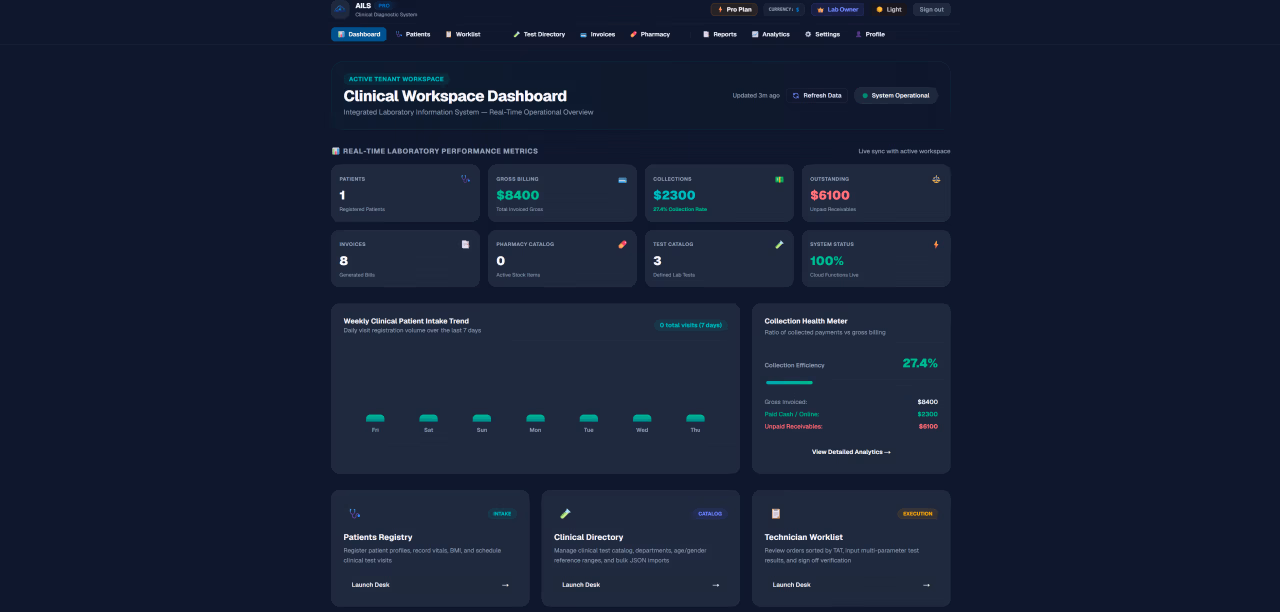This screenshot has width=1280, height=612.
Task: Click the pill icon on Pharmacy Catalog tile
Action: [622, 244]
